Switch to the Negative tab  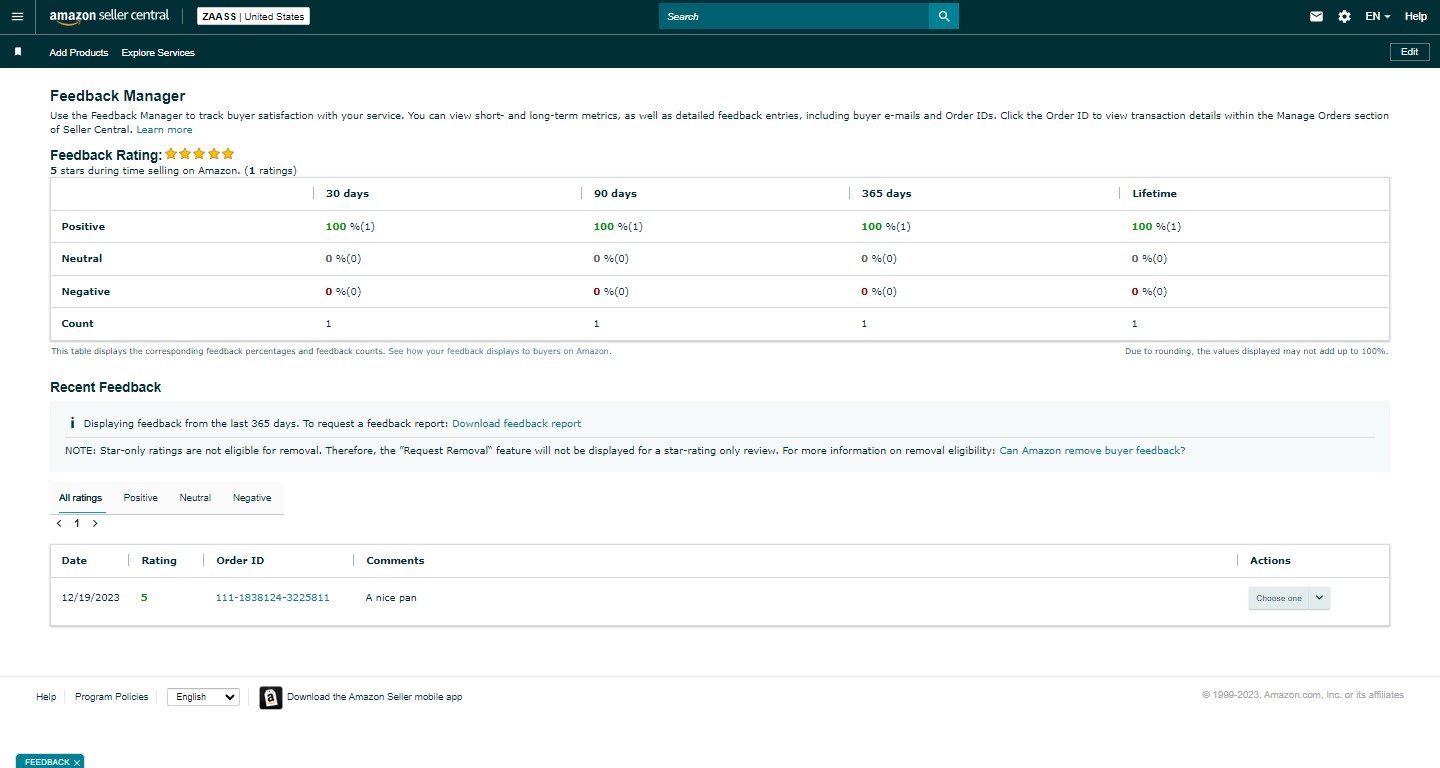pos(252,497)
